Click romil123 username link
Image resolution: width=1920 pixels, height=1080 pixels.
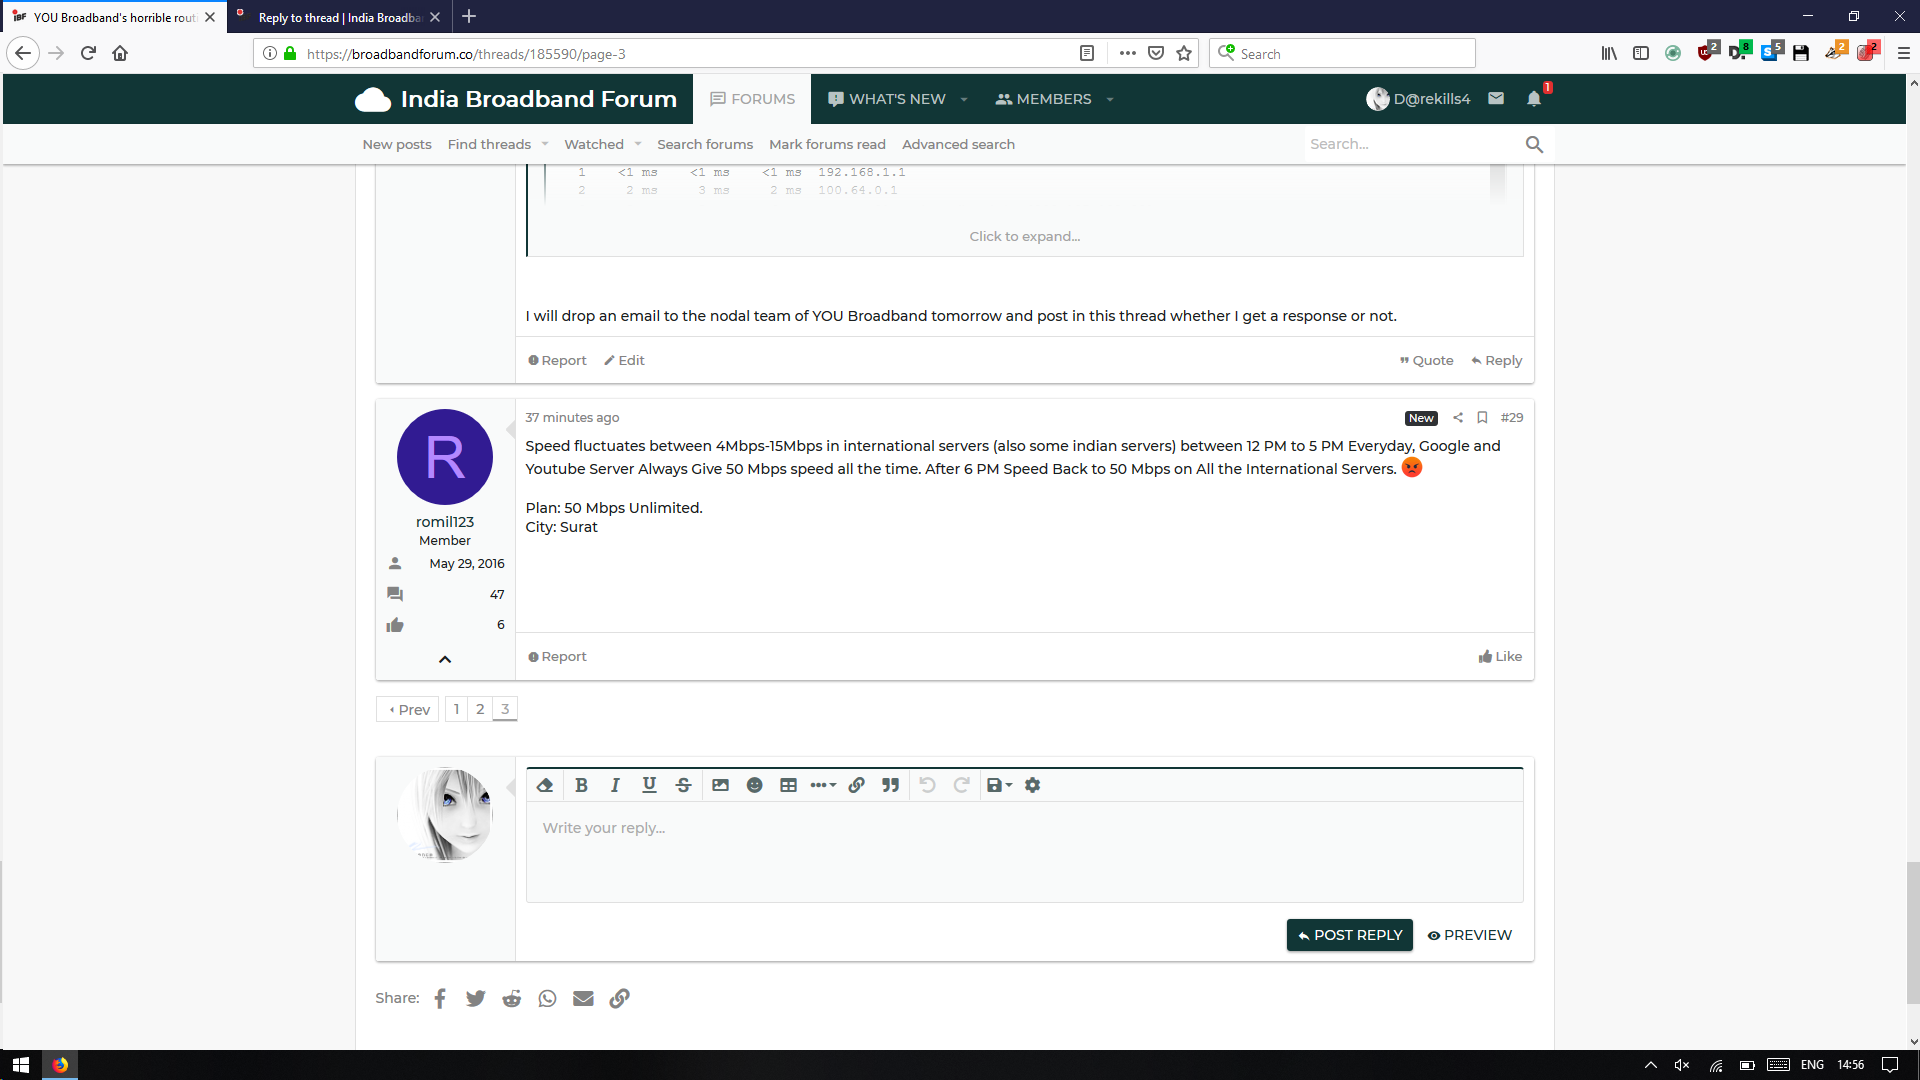click(x=445, y=522)
